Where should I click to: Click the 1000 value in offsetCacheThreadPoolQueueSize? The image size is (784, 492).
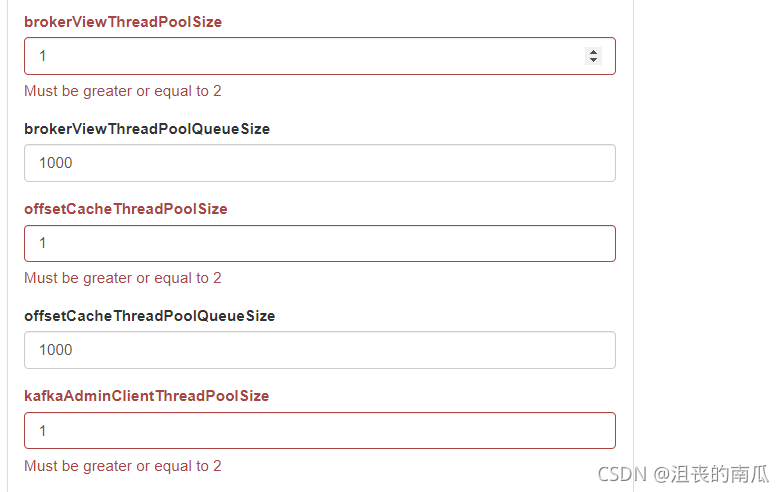[x=56, y=350]
